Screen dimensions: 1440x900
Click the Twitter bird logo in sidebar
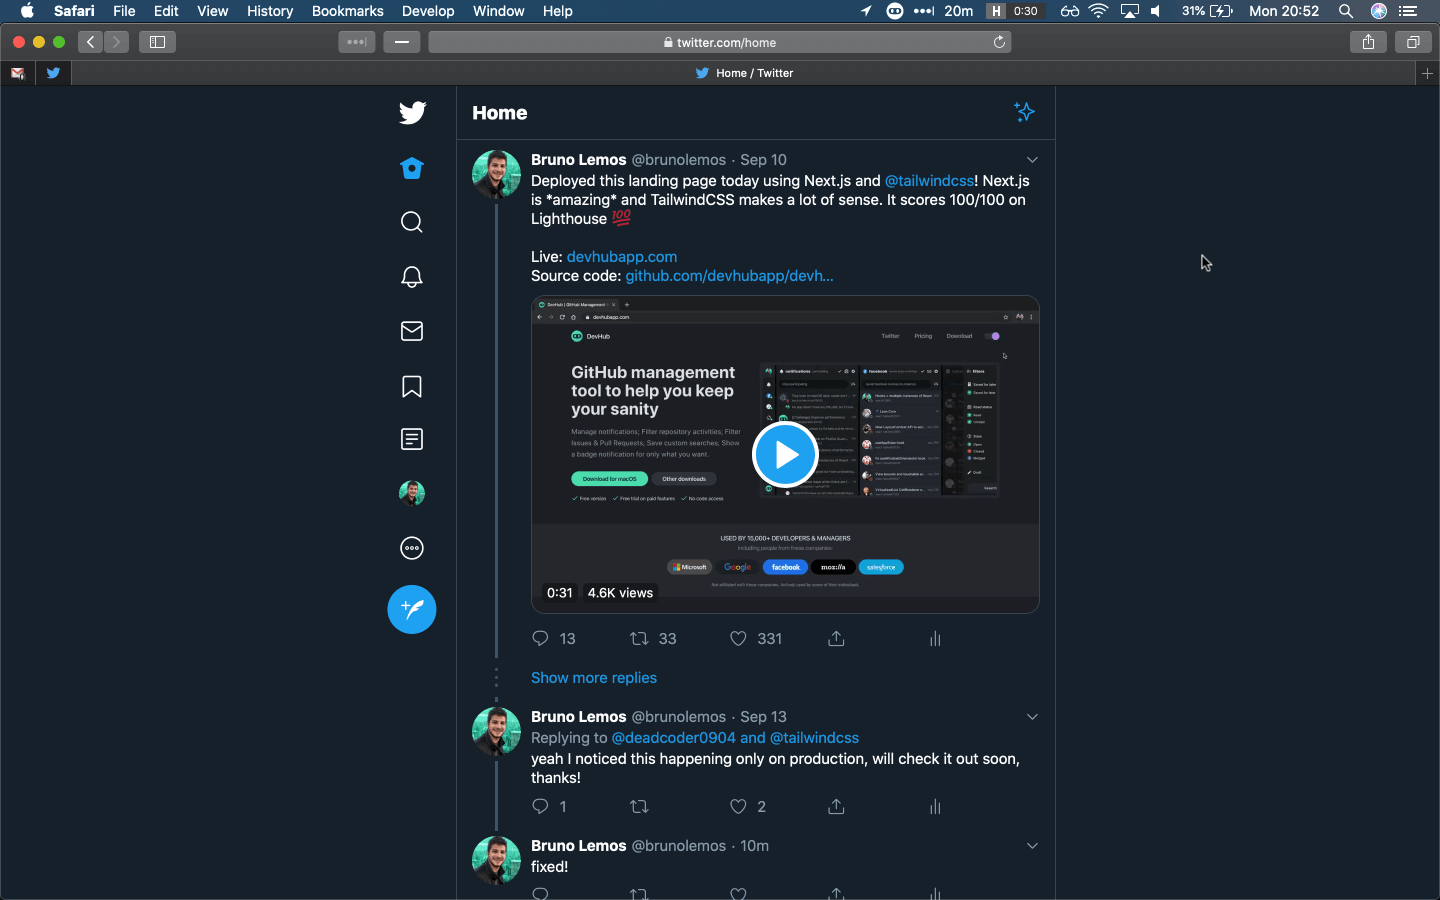click(412, 112)
